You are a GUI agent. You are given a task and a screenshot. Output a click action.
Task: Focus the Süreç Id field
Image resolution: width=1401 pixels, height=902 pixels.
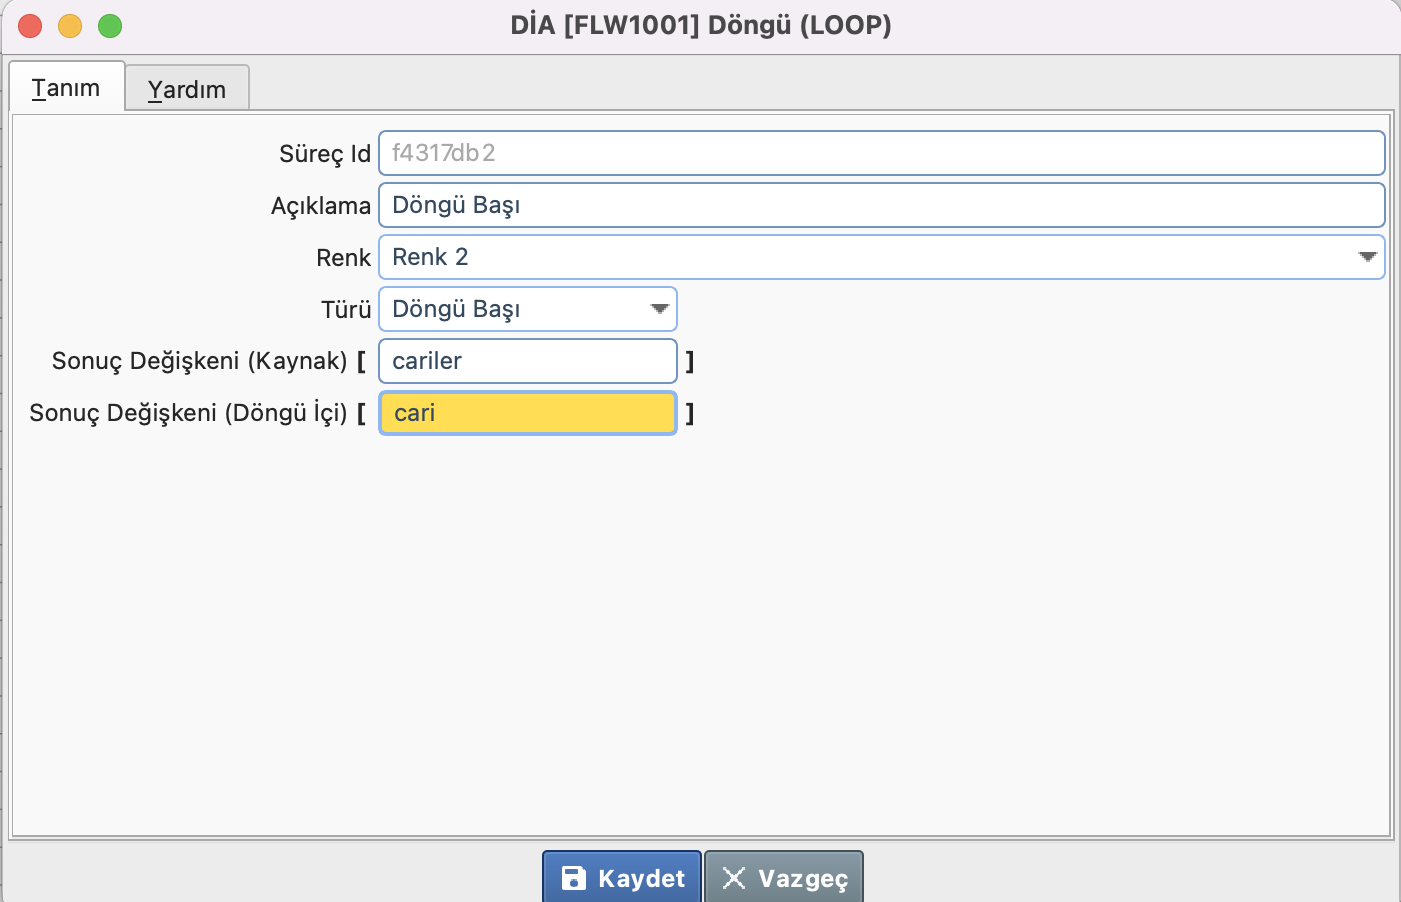click(880, 153)
